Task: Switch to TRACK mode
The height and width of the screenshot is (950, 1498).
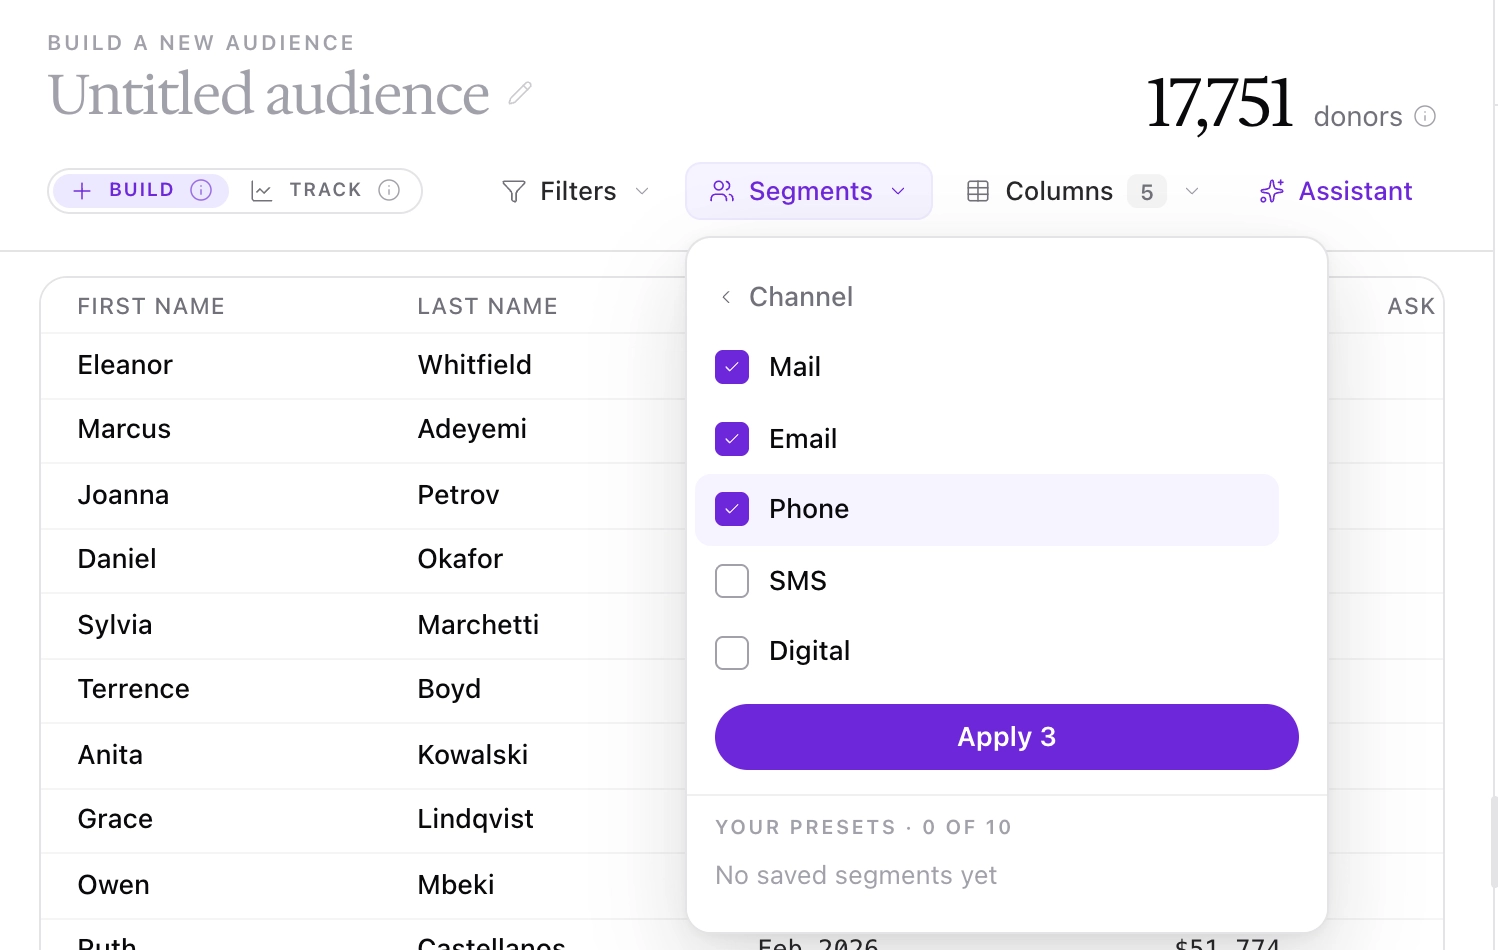Action: tap(325, 190)
